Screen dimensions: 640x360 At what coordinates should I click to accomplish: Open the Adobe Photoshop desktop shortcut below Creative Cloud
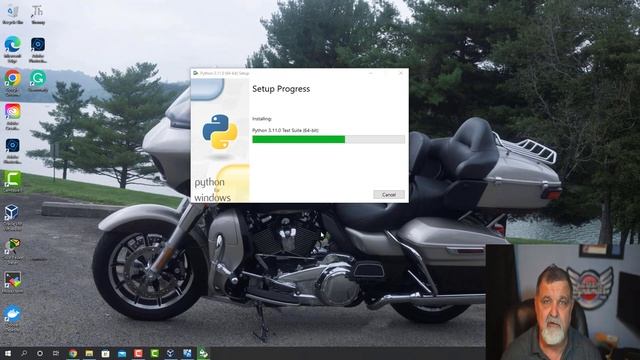pyautogui.click(x=13, y=150)
